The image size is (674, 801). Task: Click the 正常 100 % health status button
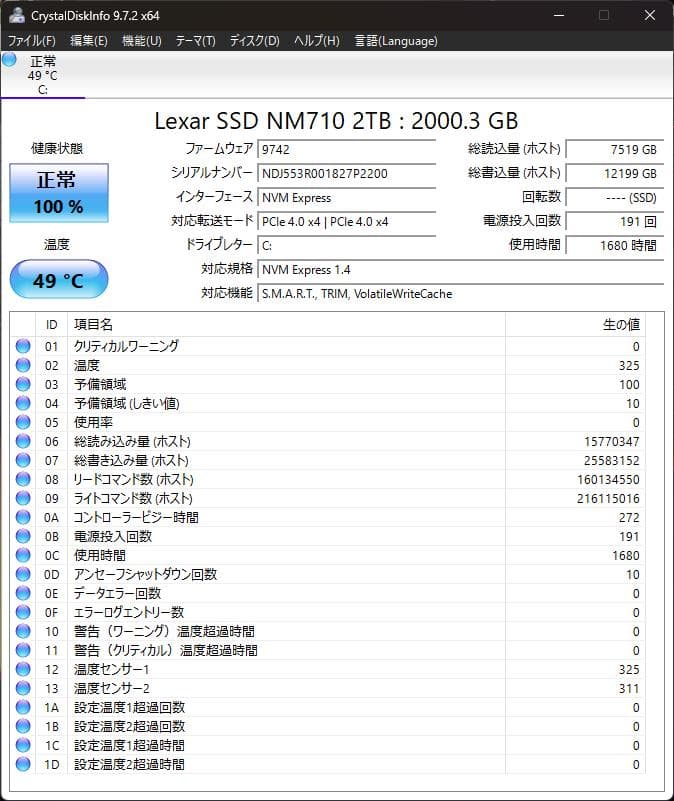coord(59,193)
